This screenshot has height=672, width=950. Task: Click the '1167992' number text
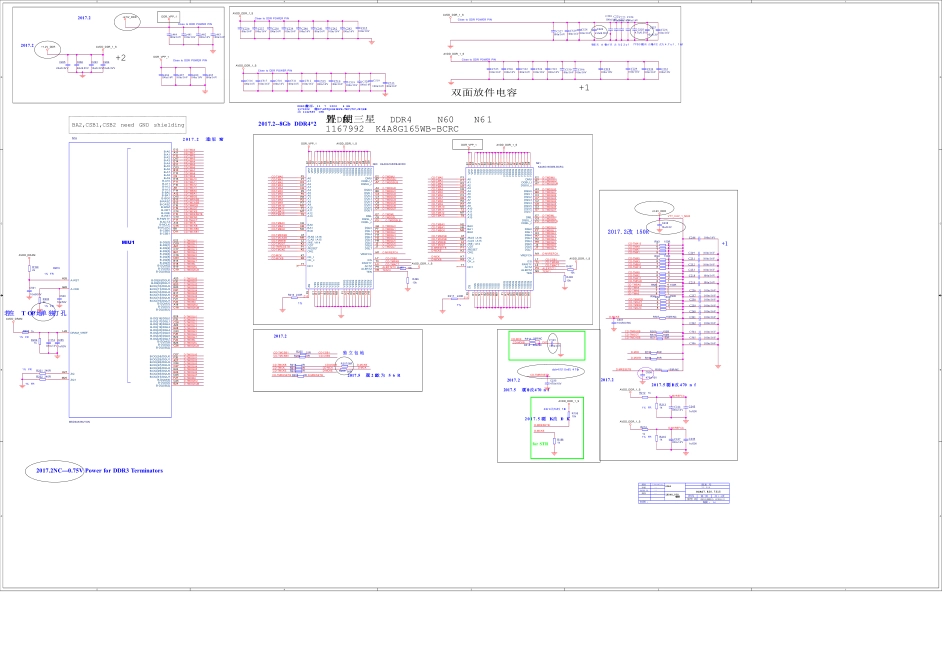(347, 130)
